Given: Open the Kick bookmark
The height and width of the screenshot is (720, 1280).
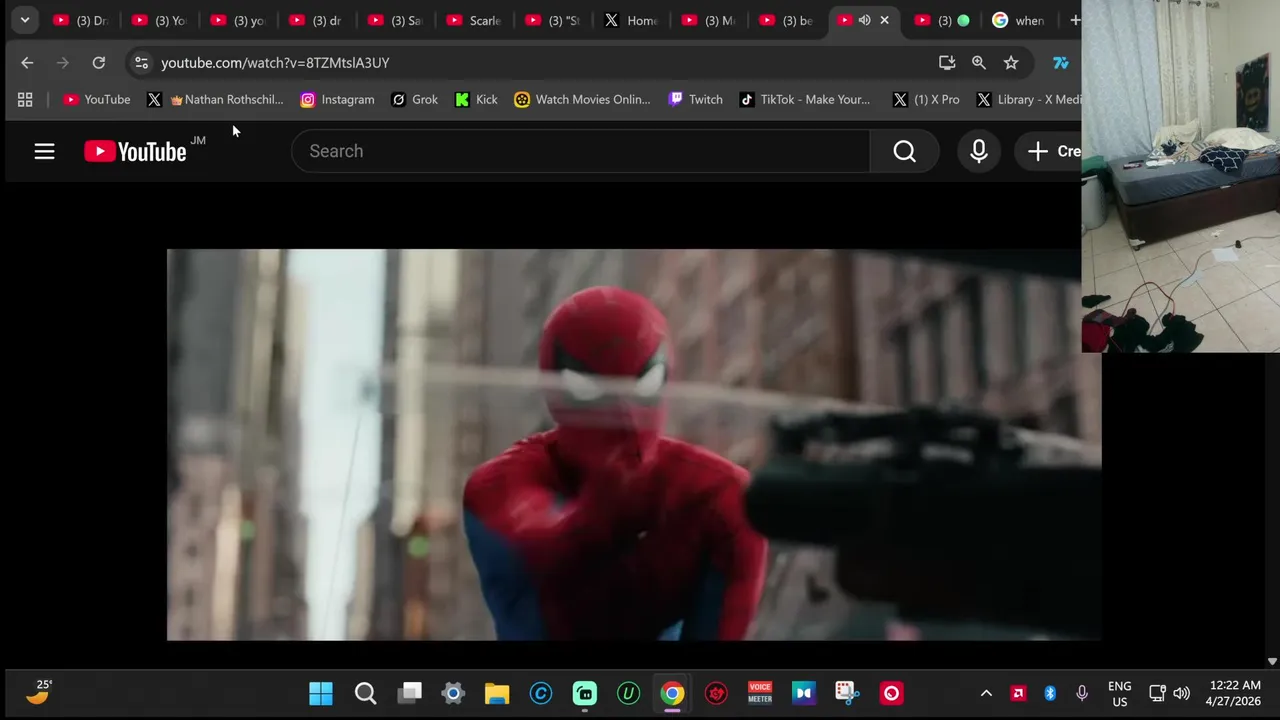Looking at the screenshot, I should [476, 99].
